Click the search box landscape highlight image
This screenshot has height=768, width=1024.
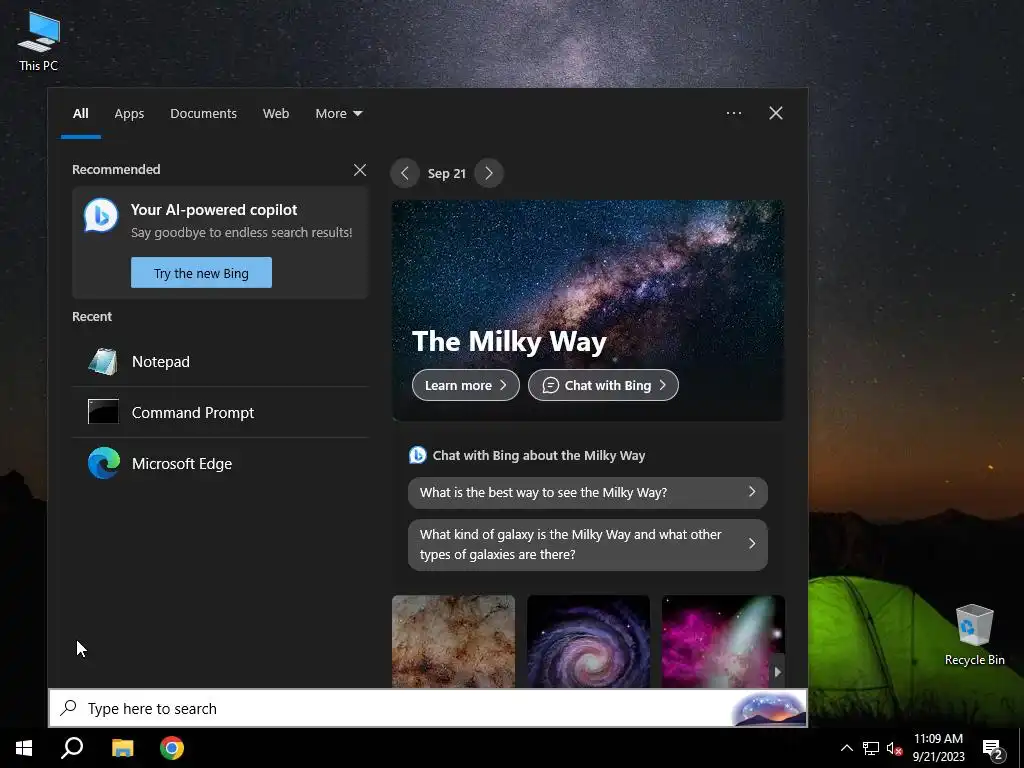[x=768, y=709]
